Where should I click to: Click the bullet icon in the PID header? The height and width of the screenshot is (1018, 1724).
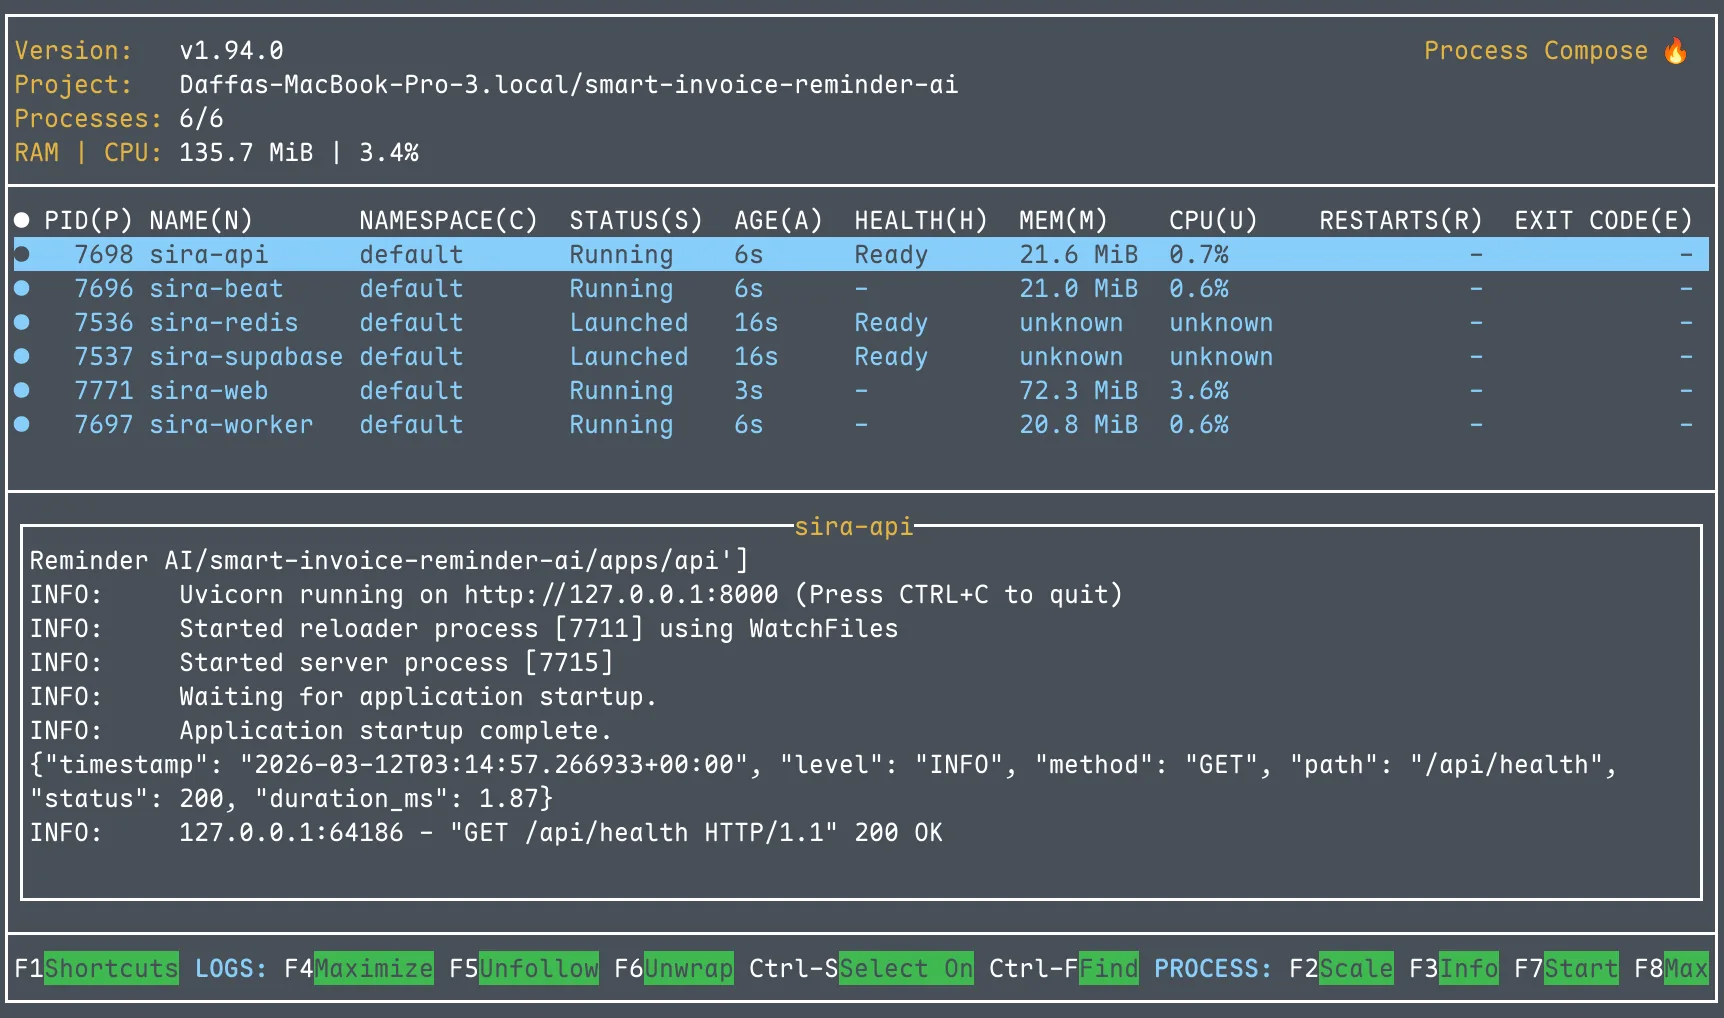click(x=22, y=219)
